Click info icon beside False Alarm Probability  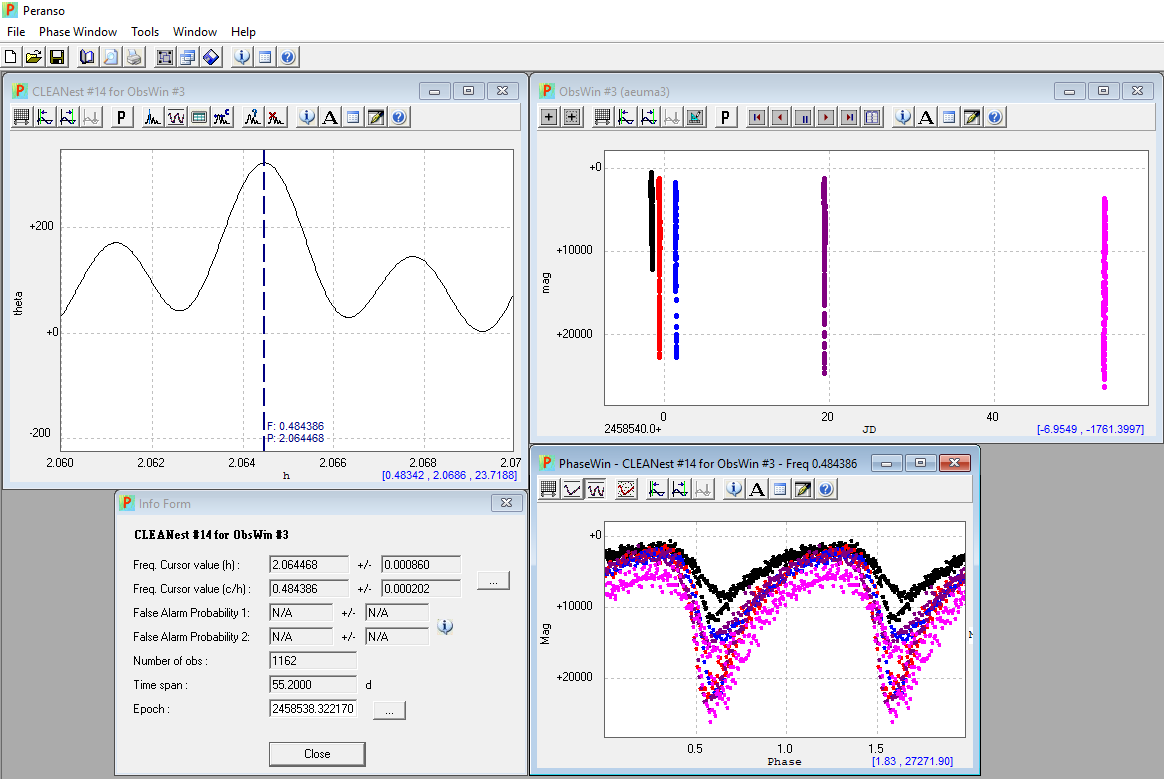click(x=446, y=626)
